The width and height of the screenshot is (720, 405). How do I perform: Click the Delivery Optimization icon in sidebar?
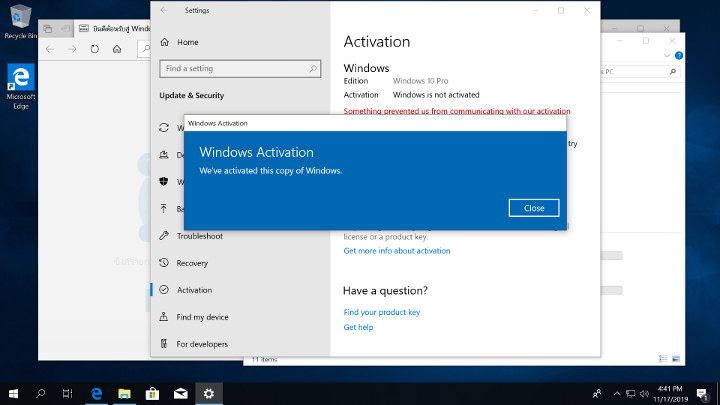point(164,155)
